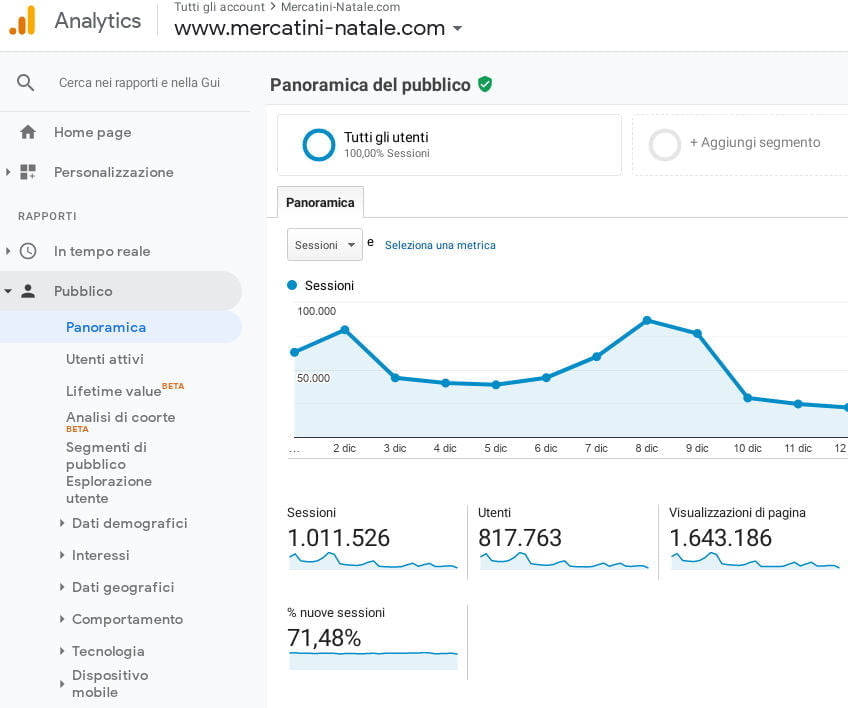Expand Tecnologia submenu
Image resolution: width=848 pixels, height=708 pixels.
62,651
